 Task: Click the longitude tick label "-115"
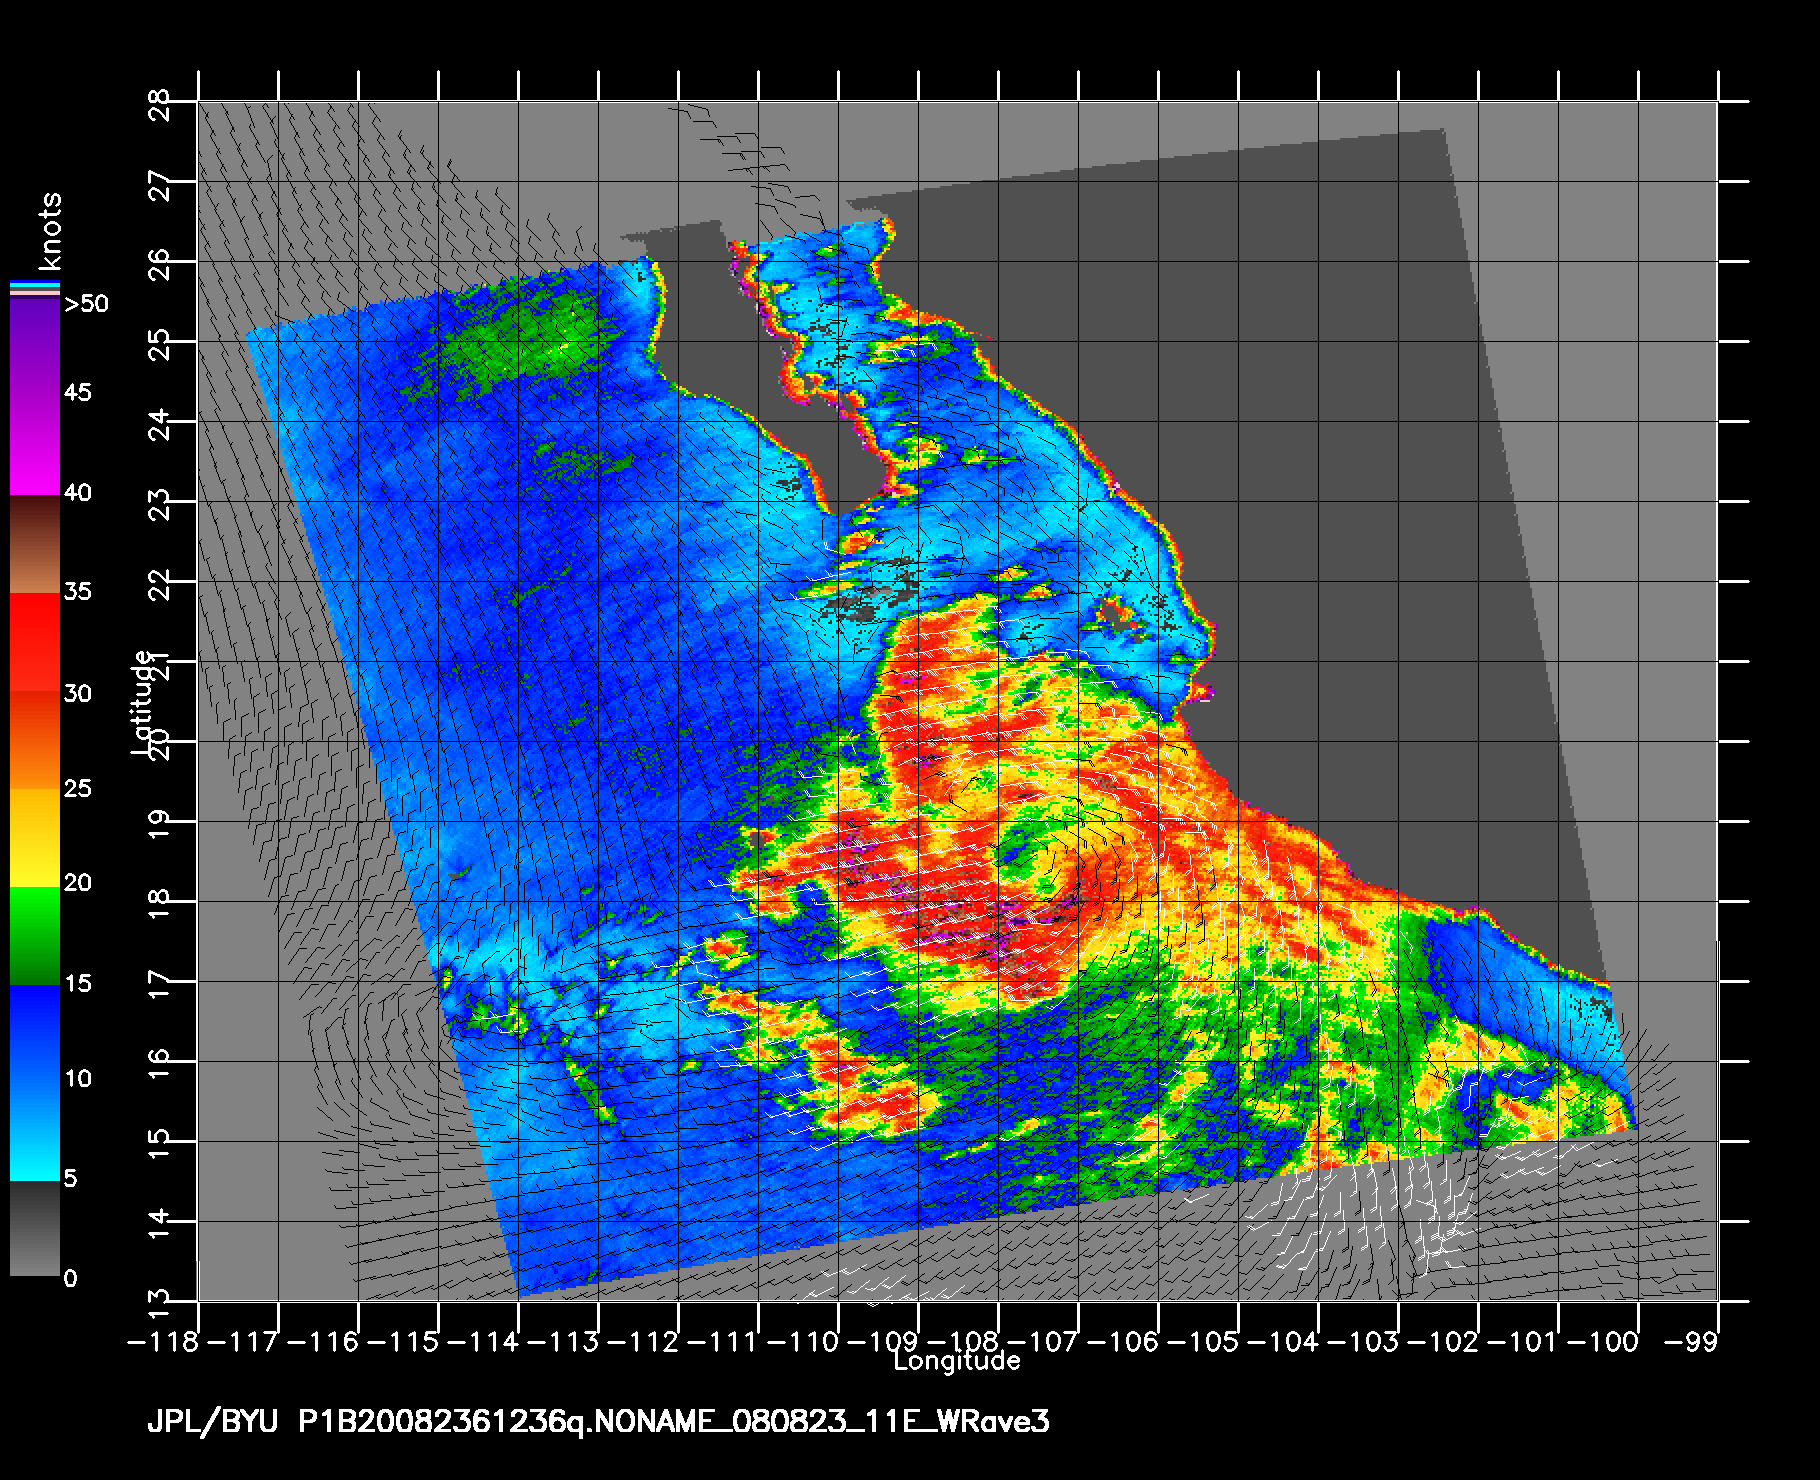[404, 1341]
